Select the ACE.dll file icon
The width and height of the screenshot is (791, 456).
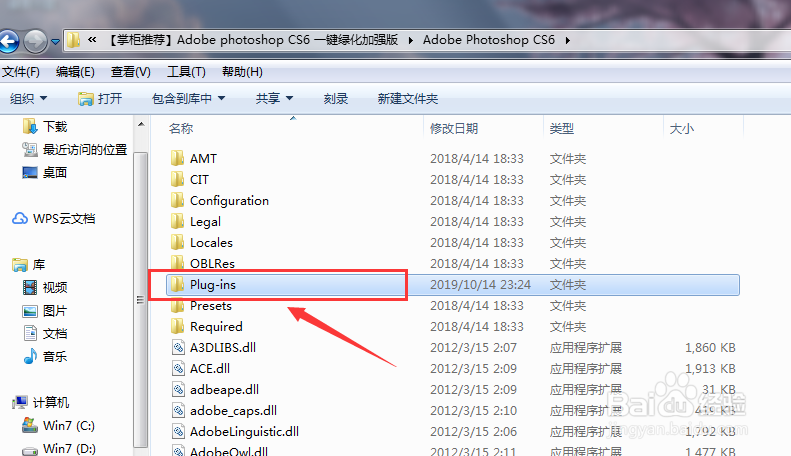point(178,369)
